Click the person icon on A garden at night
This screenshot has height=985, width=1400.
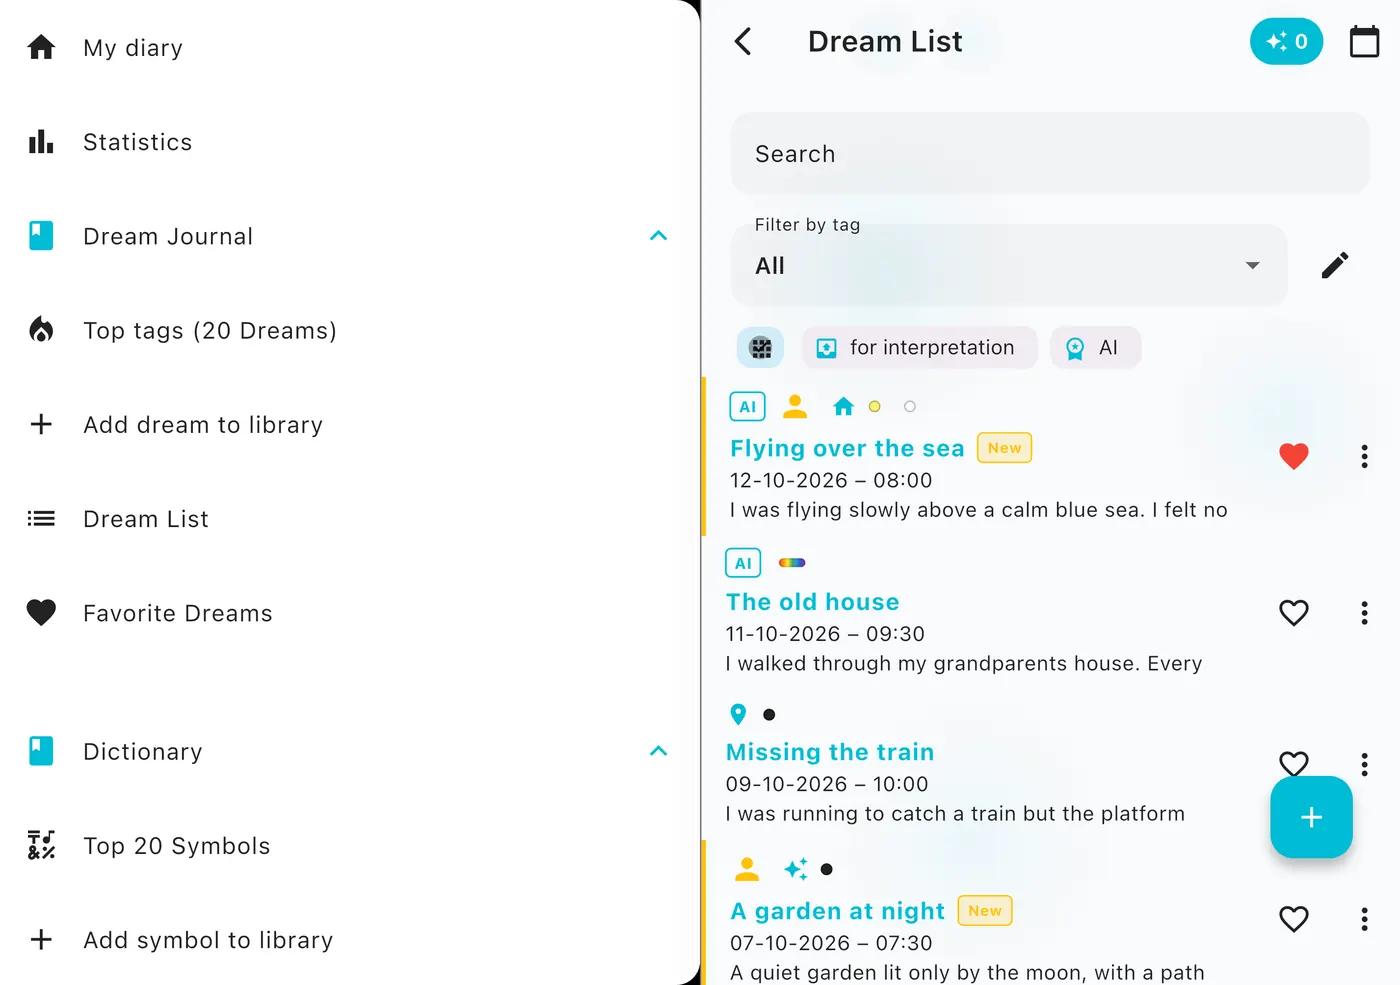pos(747,869)
